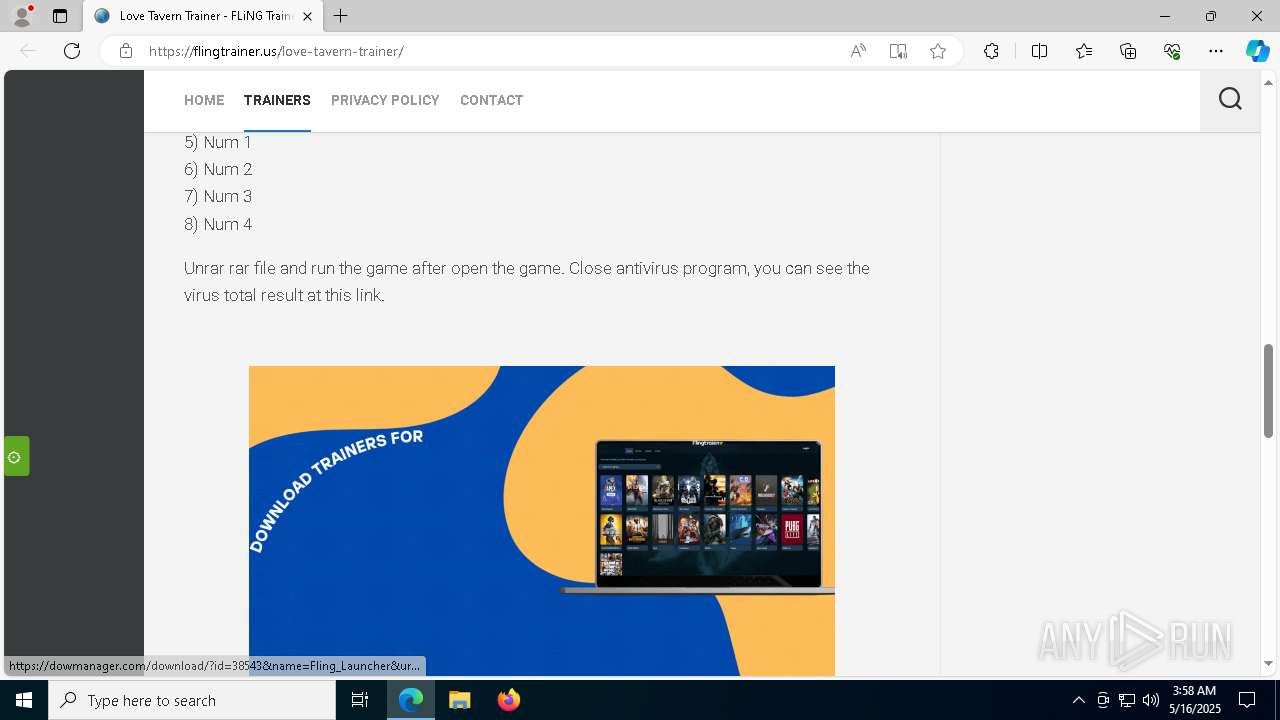Viewport: 1280px width, 720px height.
Task: Click Microsoft Edge taskbar icon
Action: click(x=411, y=700)
